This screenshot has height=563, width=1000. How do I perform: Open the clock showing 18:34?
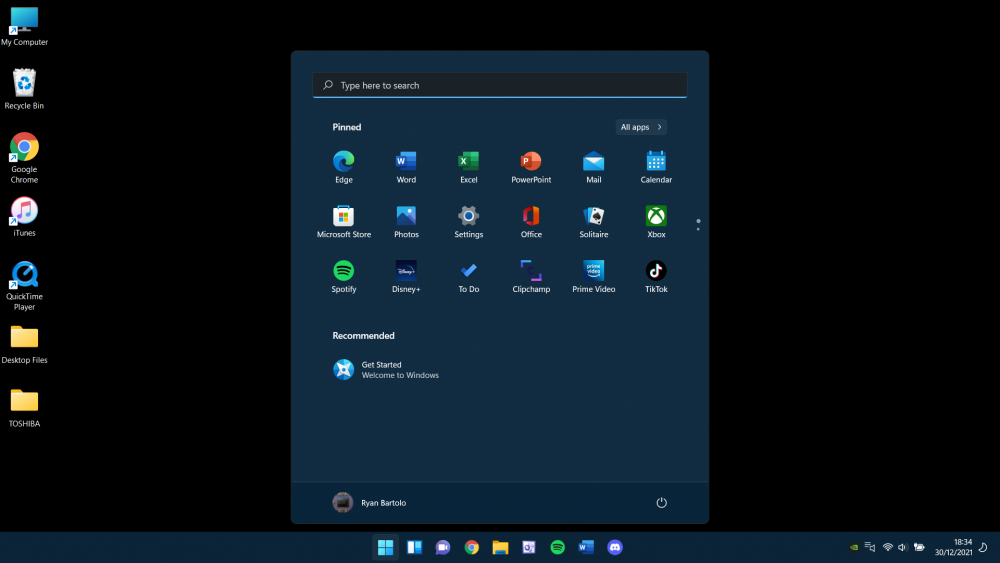(x=953, y=547)
